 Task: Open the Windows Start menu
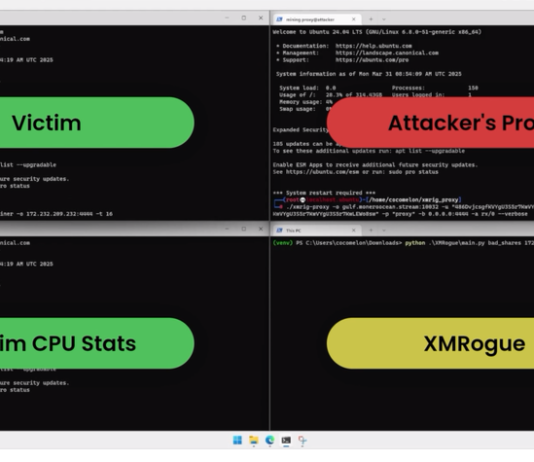237,440
